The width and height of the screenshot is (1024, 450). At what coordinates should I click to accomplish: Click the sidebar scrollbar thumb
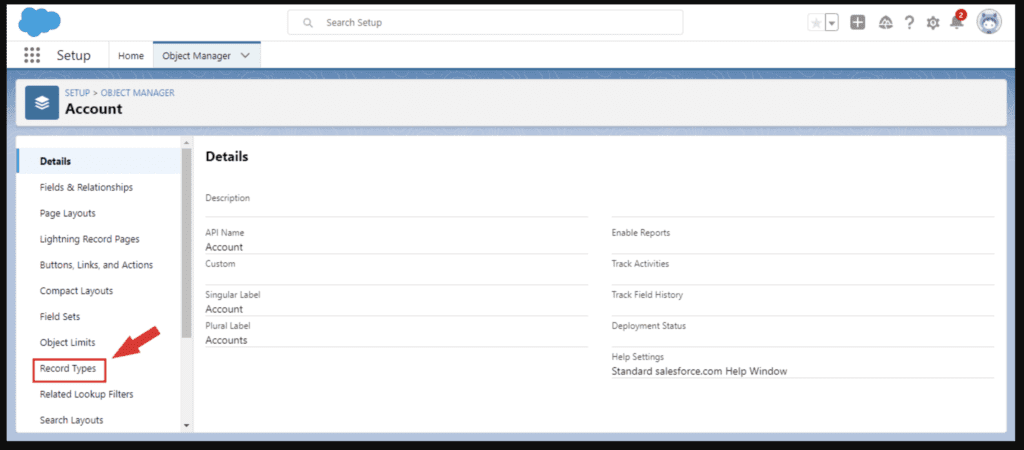[187, 243]
